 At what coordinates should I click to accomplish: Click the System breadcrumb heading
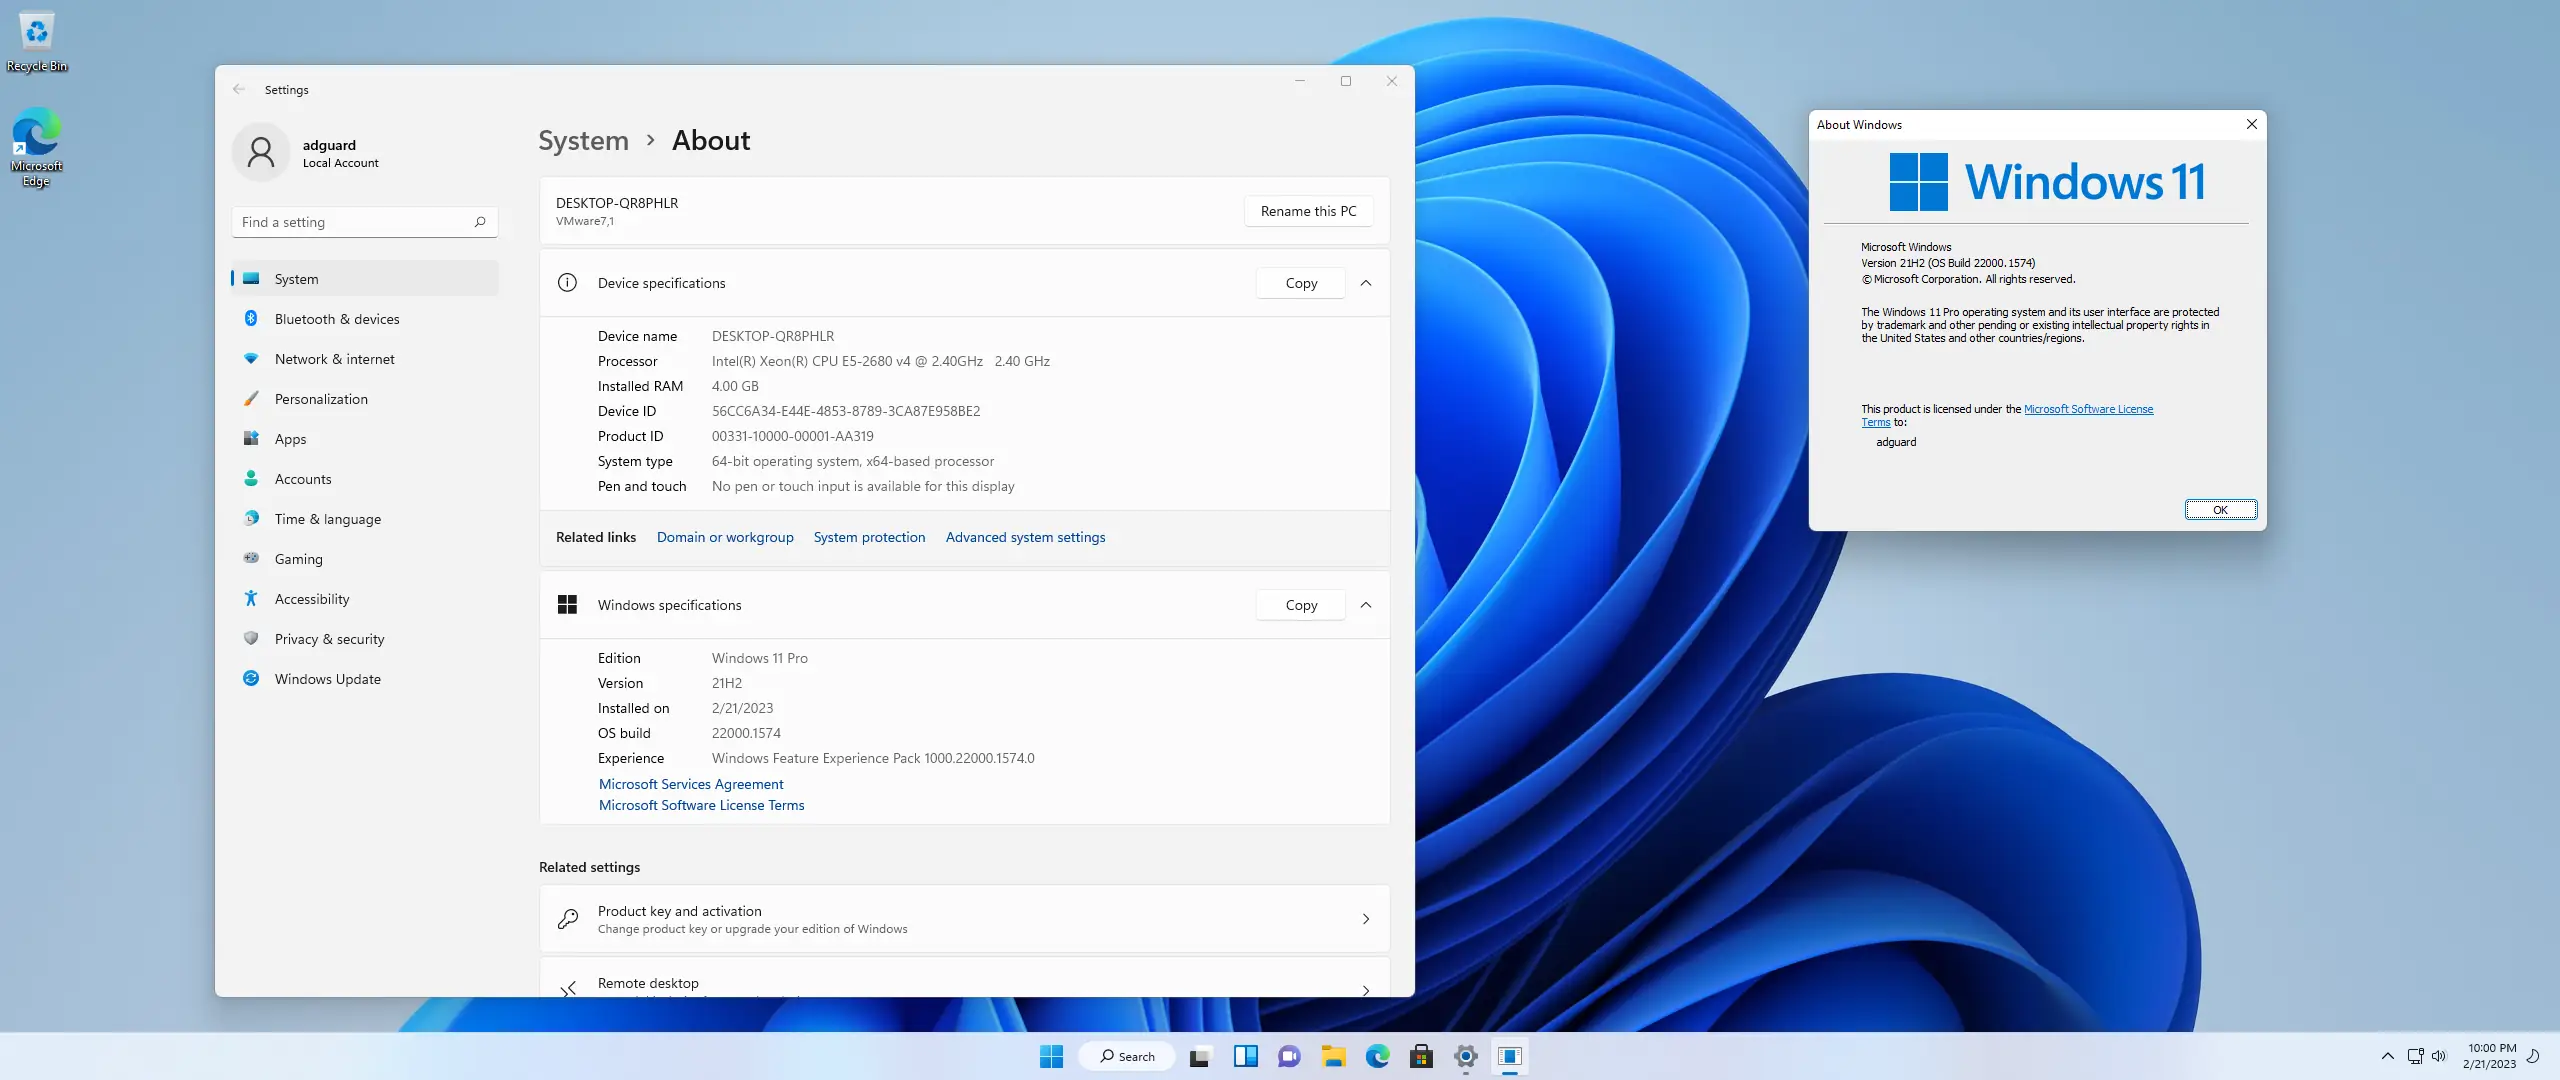pos(583,140)
